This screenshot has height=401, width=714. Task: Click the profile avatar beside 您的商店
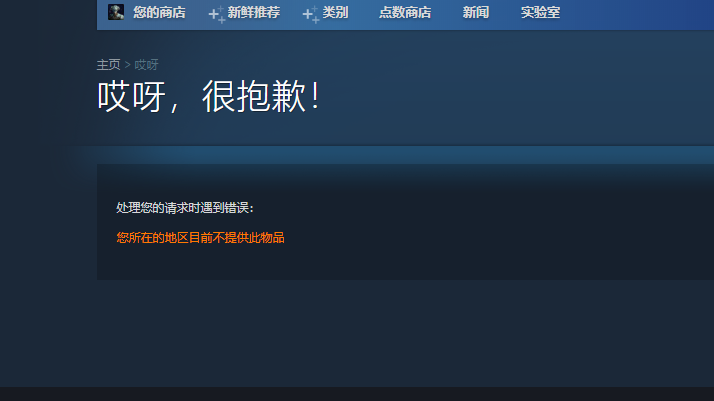click(116, 12)
